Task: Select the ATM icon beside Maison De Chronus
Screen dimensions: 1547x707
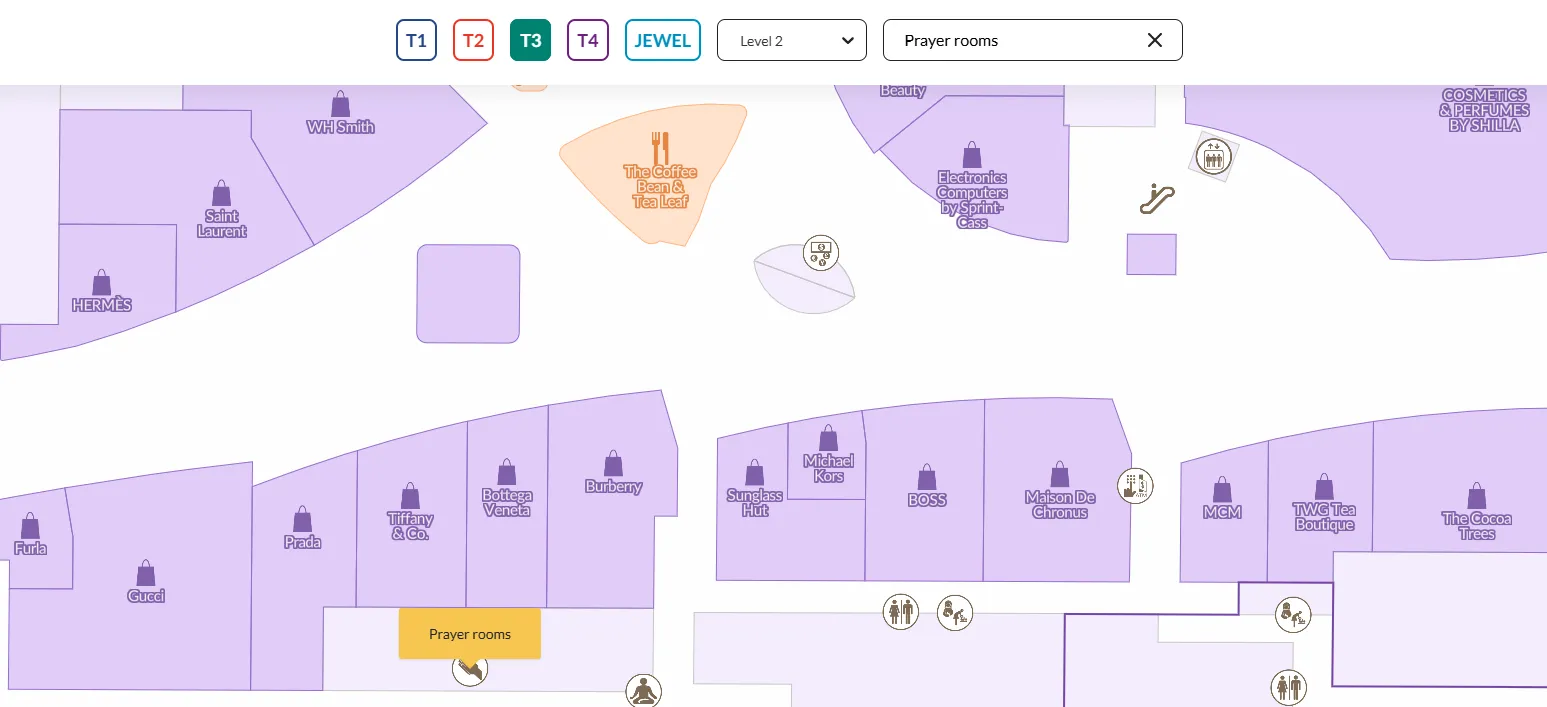Action: point(1136,486)
